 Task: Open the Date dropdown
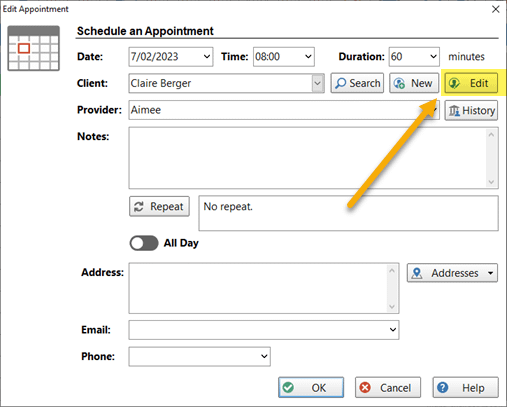207,57
